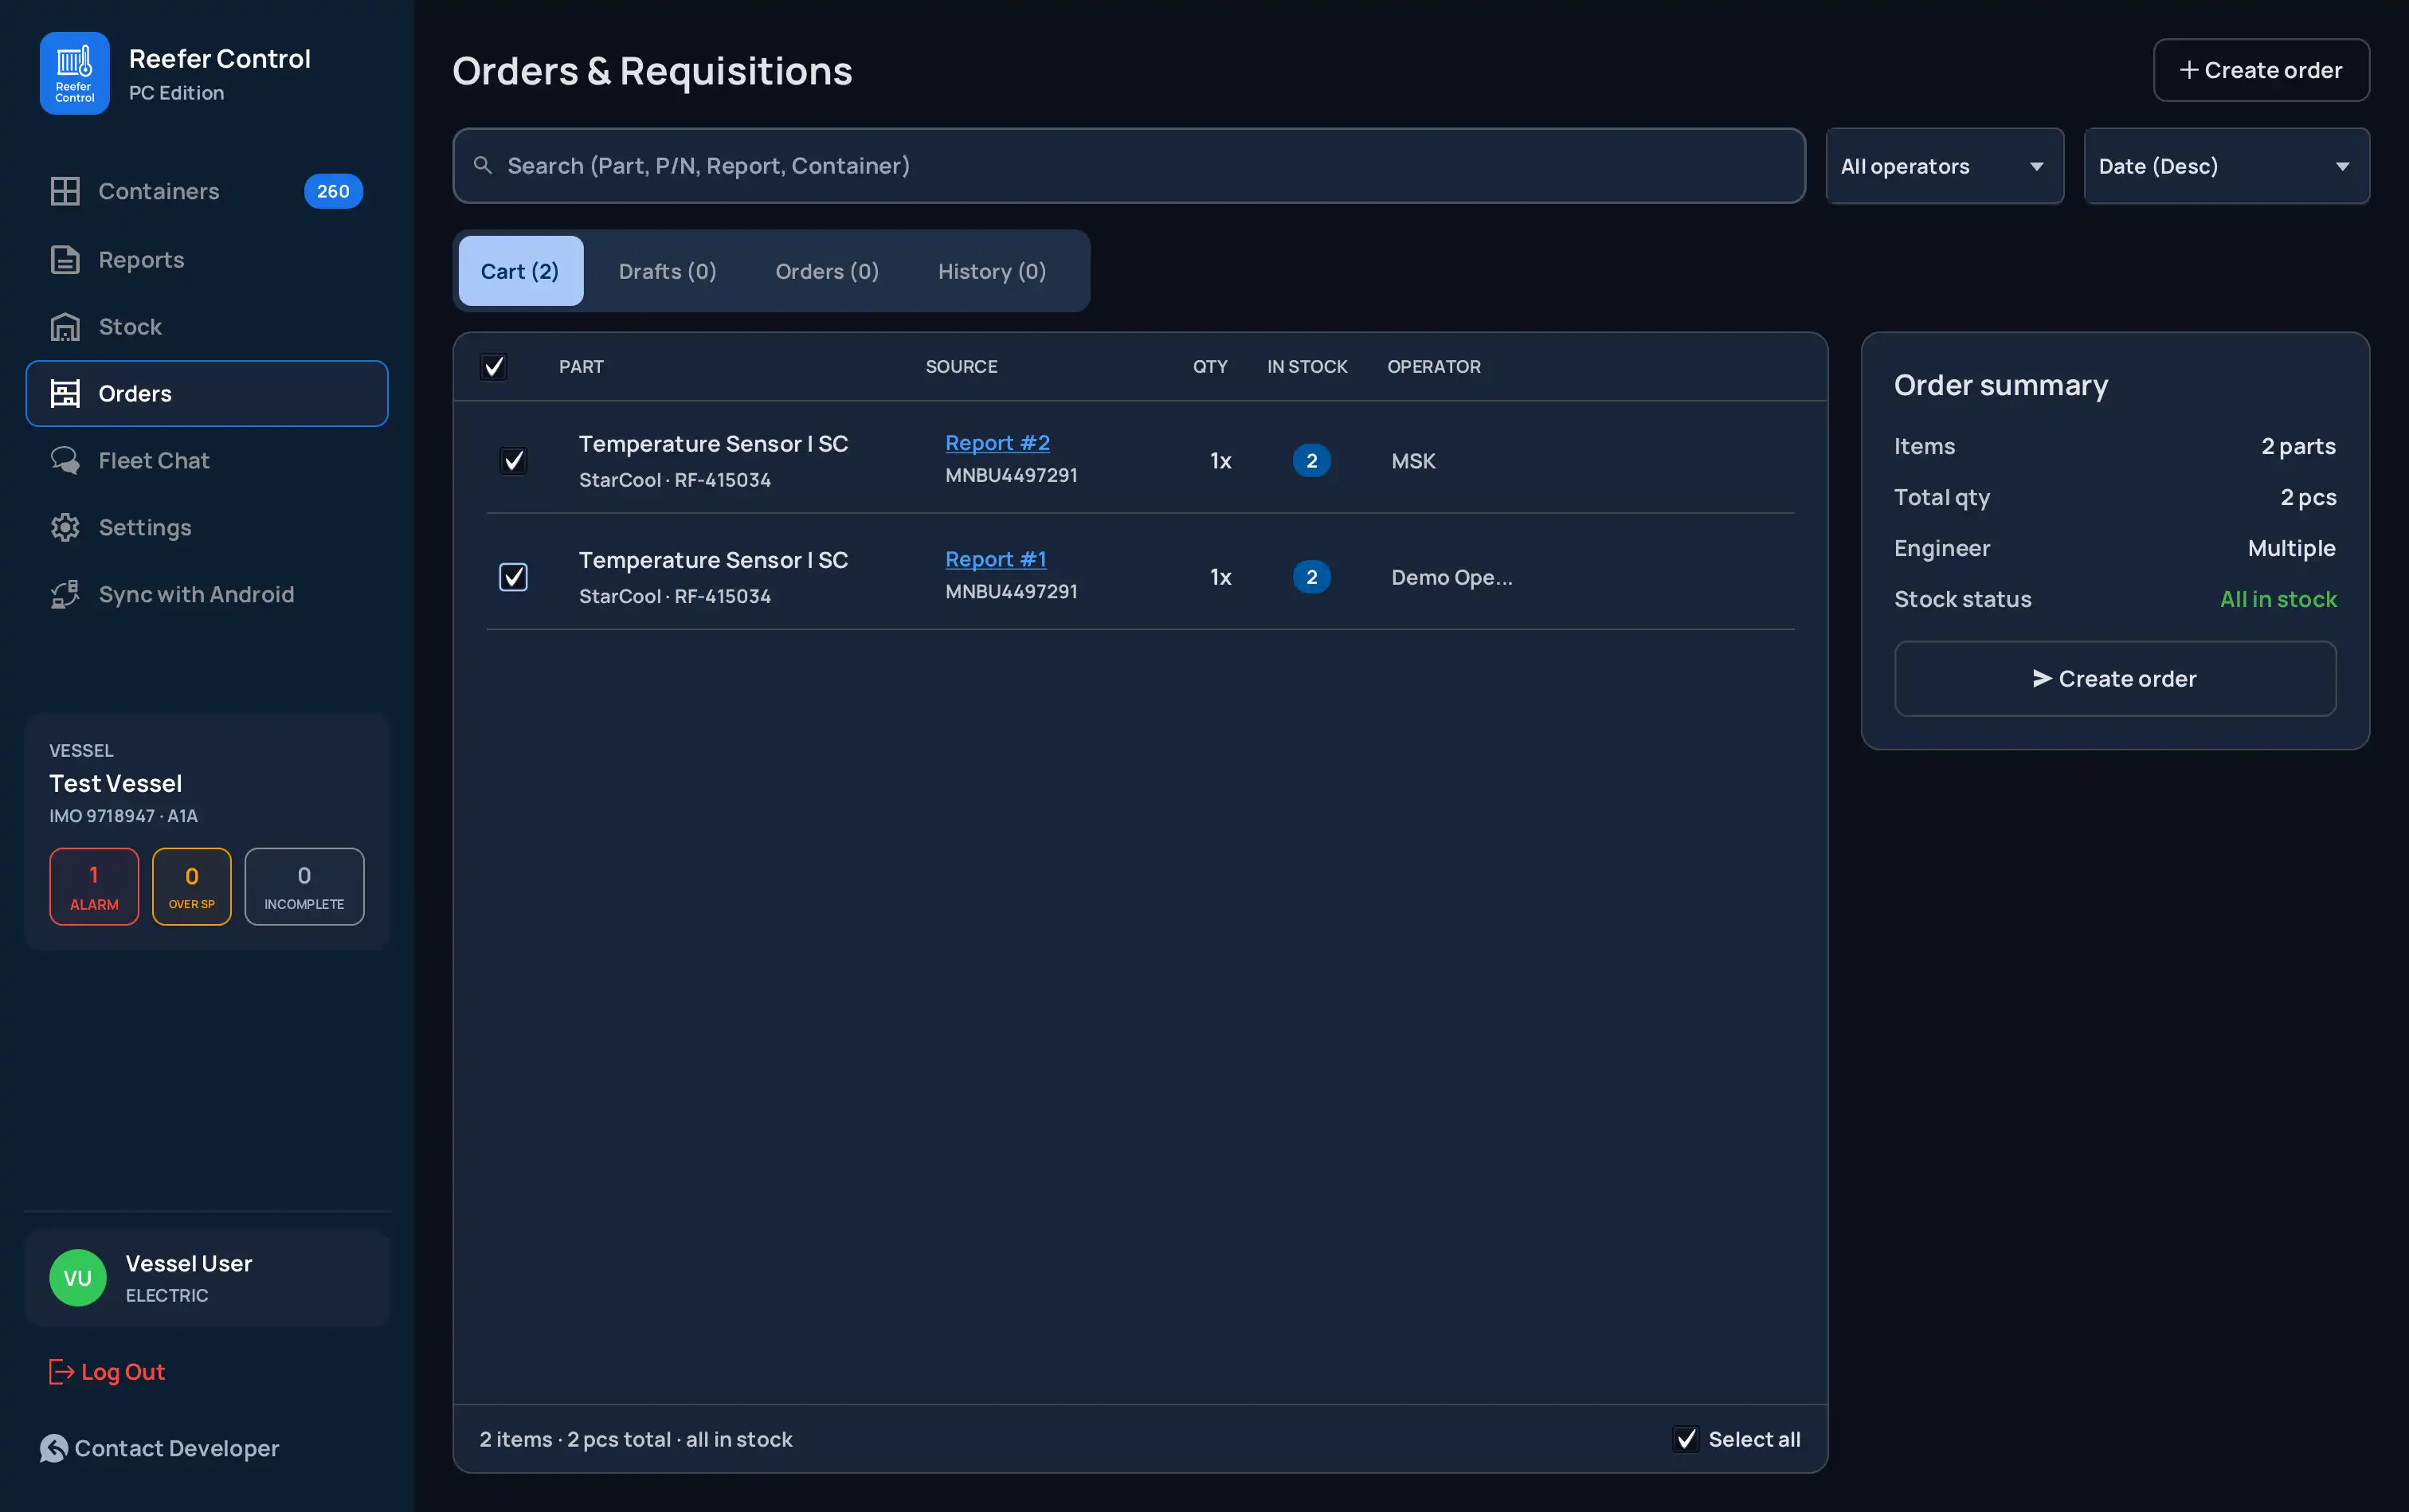Click the Orders sidebar icon
The height and width of the screenshot is (1512, 2409).
65,394
